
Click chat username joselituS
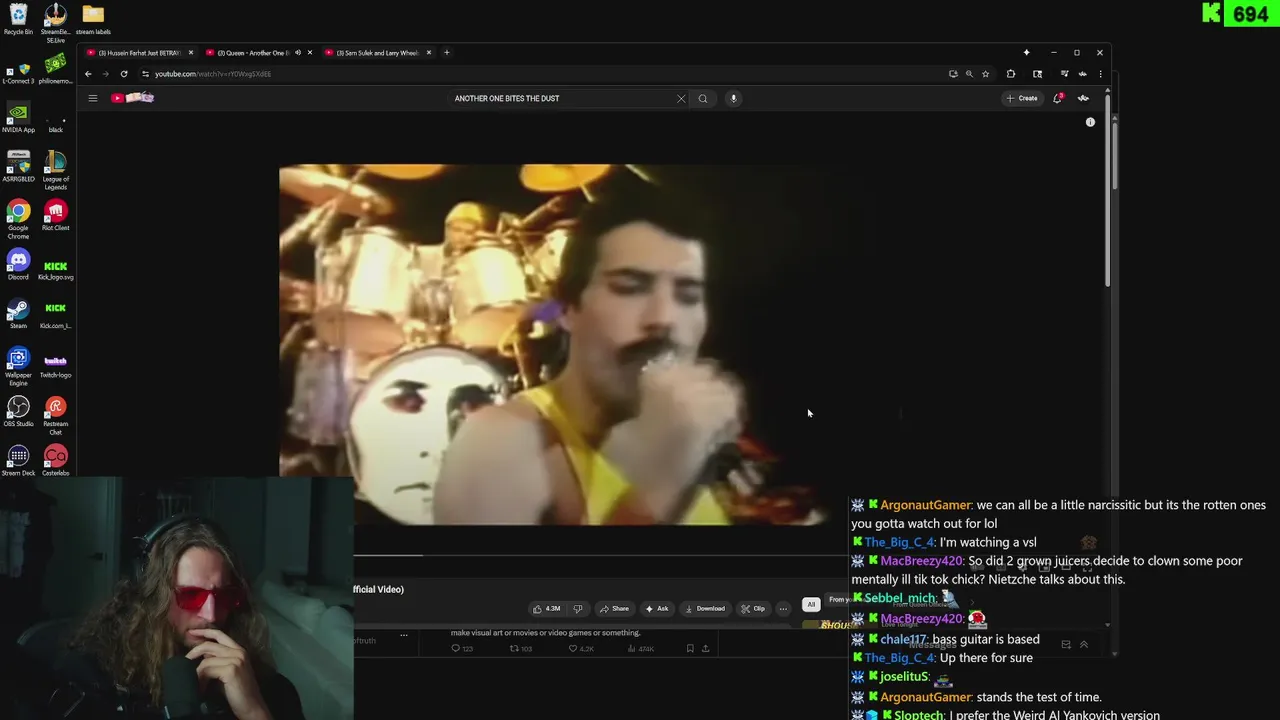pyautogui.click(x=904, y=677)
